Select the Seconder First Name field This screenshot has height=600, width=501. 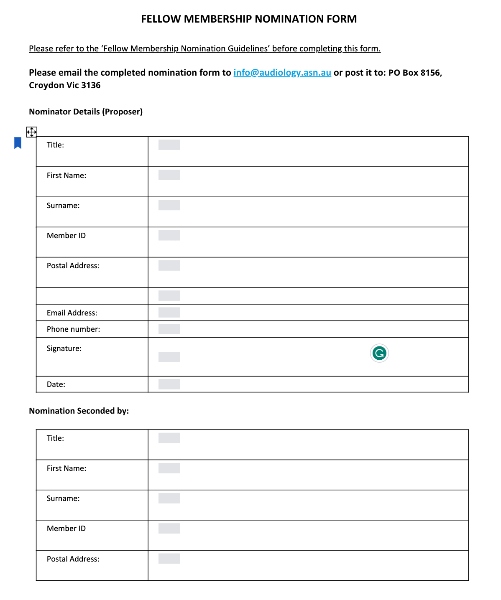[169, 468]
